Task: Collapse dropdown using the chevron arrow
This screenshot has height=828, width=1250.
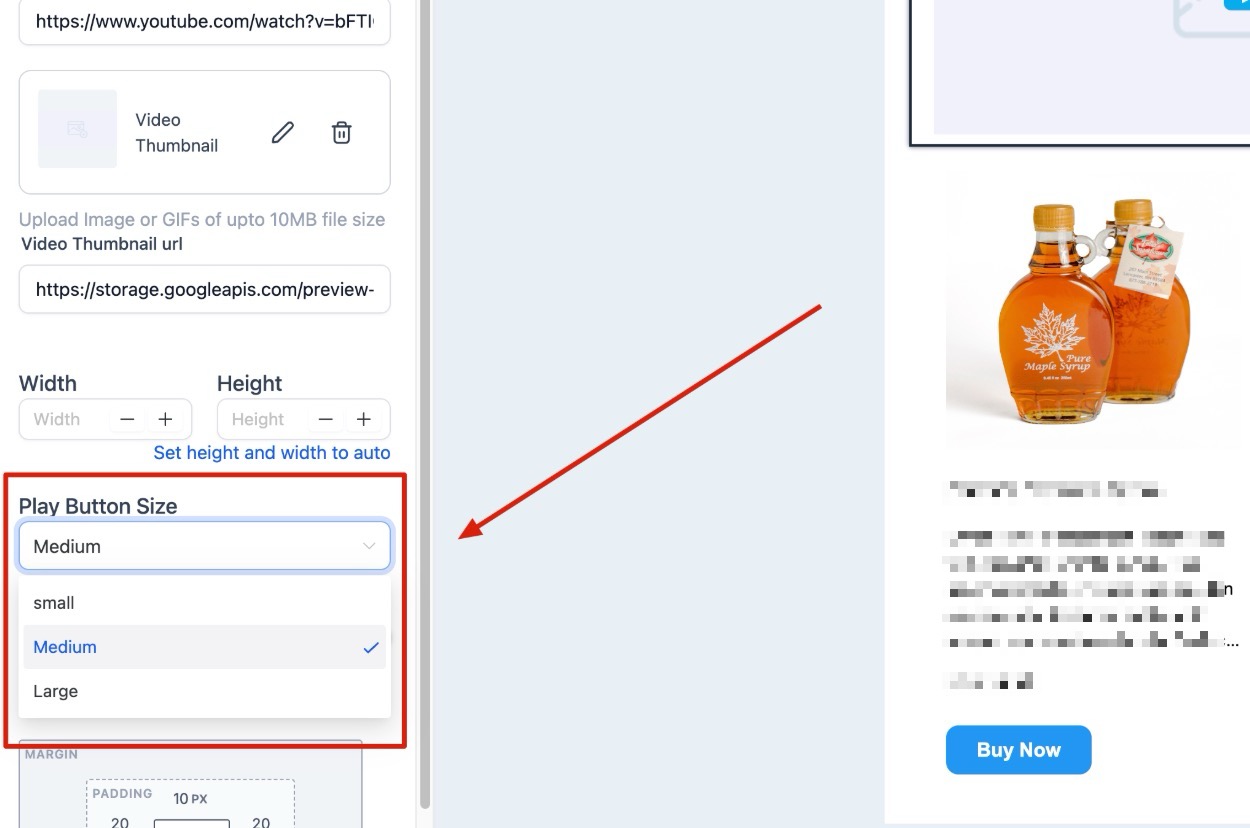Action: click(x=369, y=546)
